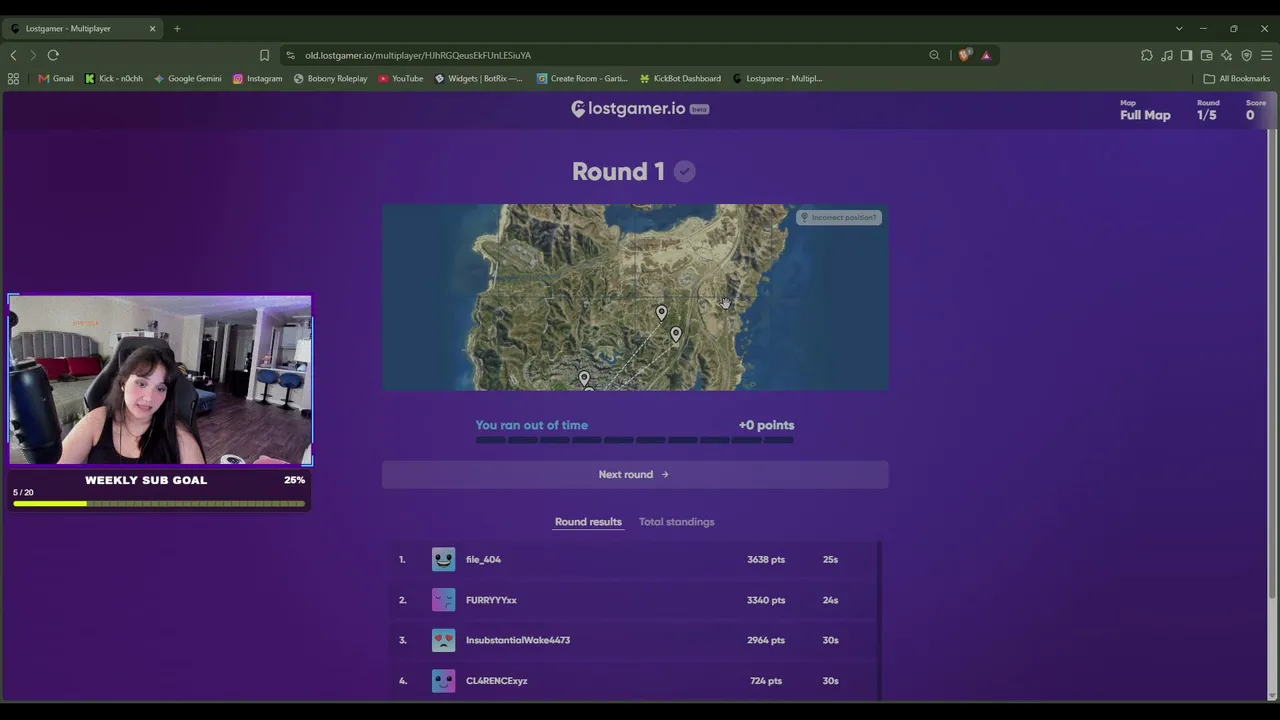Open the KickBot Dashboard bookmark

pyautogui.click(x=680, y=78)
